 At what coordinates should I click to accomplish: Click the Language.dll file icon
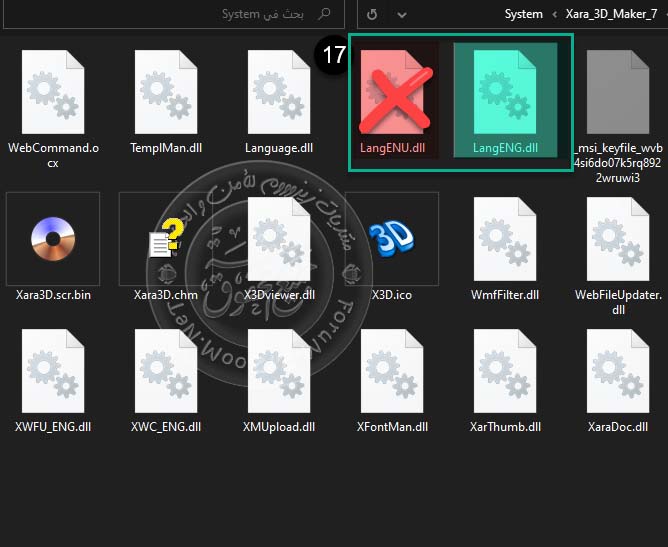pos(279,92)
